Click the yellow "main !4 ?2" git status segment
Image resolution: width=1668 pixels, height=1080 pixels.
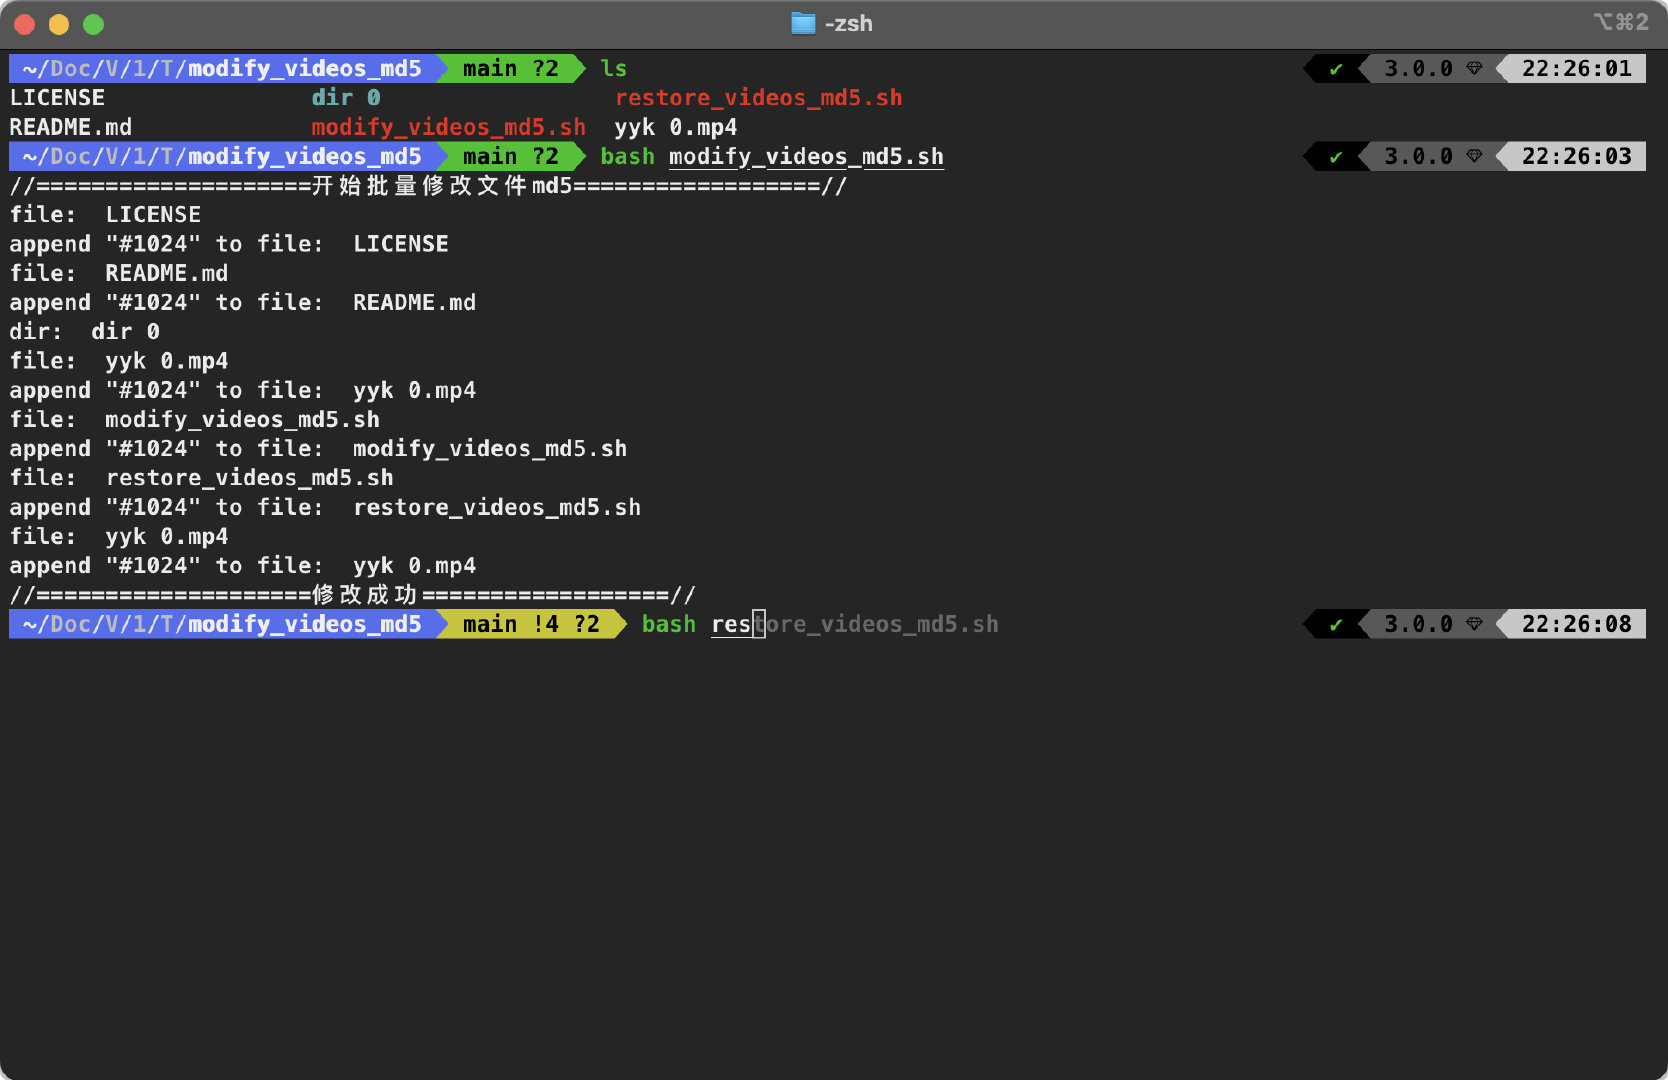tap(530, 624)
